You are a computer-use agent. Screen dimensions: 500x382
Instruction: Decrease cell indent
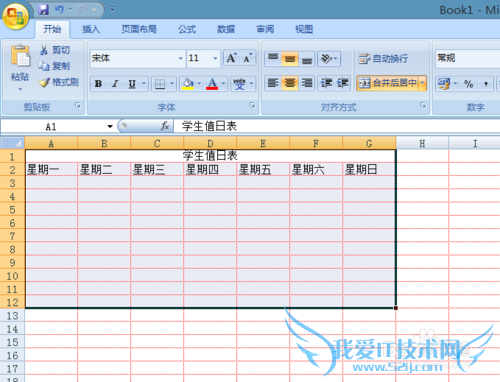click(x=326, y=83)
